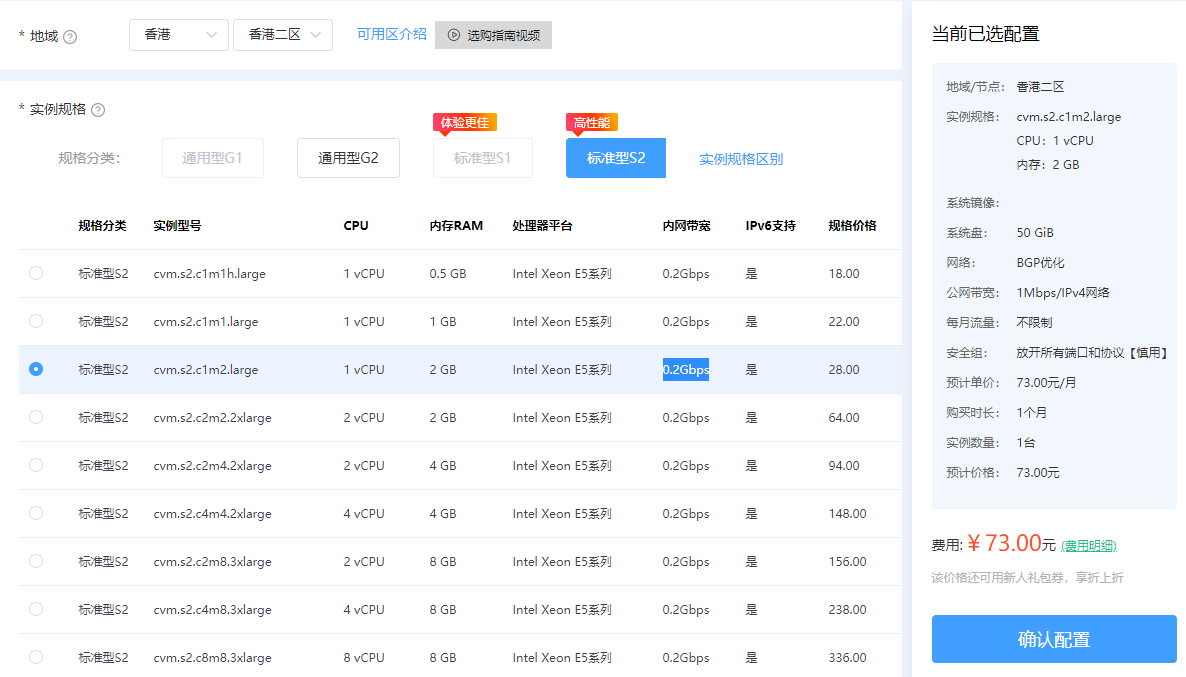Open the 费用明细 link
Viewport: 1186px width, 677px height.
click(1088, 545)
